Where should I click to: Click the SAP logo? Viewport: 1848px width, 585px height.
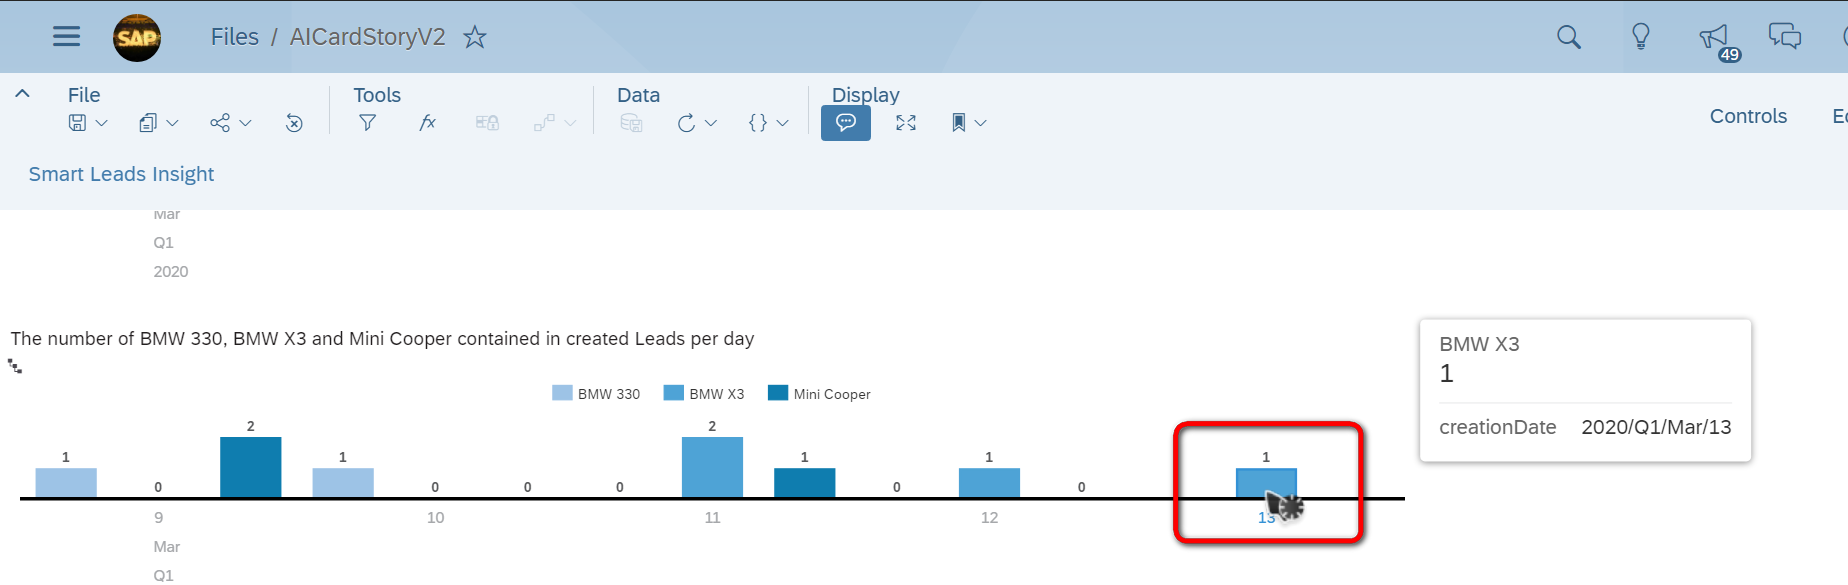137,38
